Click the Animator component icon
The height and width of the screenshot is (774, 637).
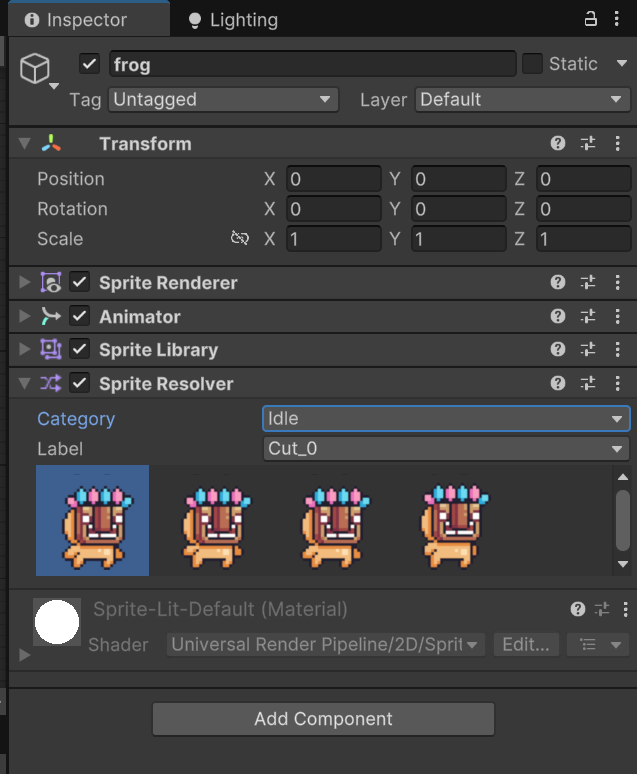point(51,316)
